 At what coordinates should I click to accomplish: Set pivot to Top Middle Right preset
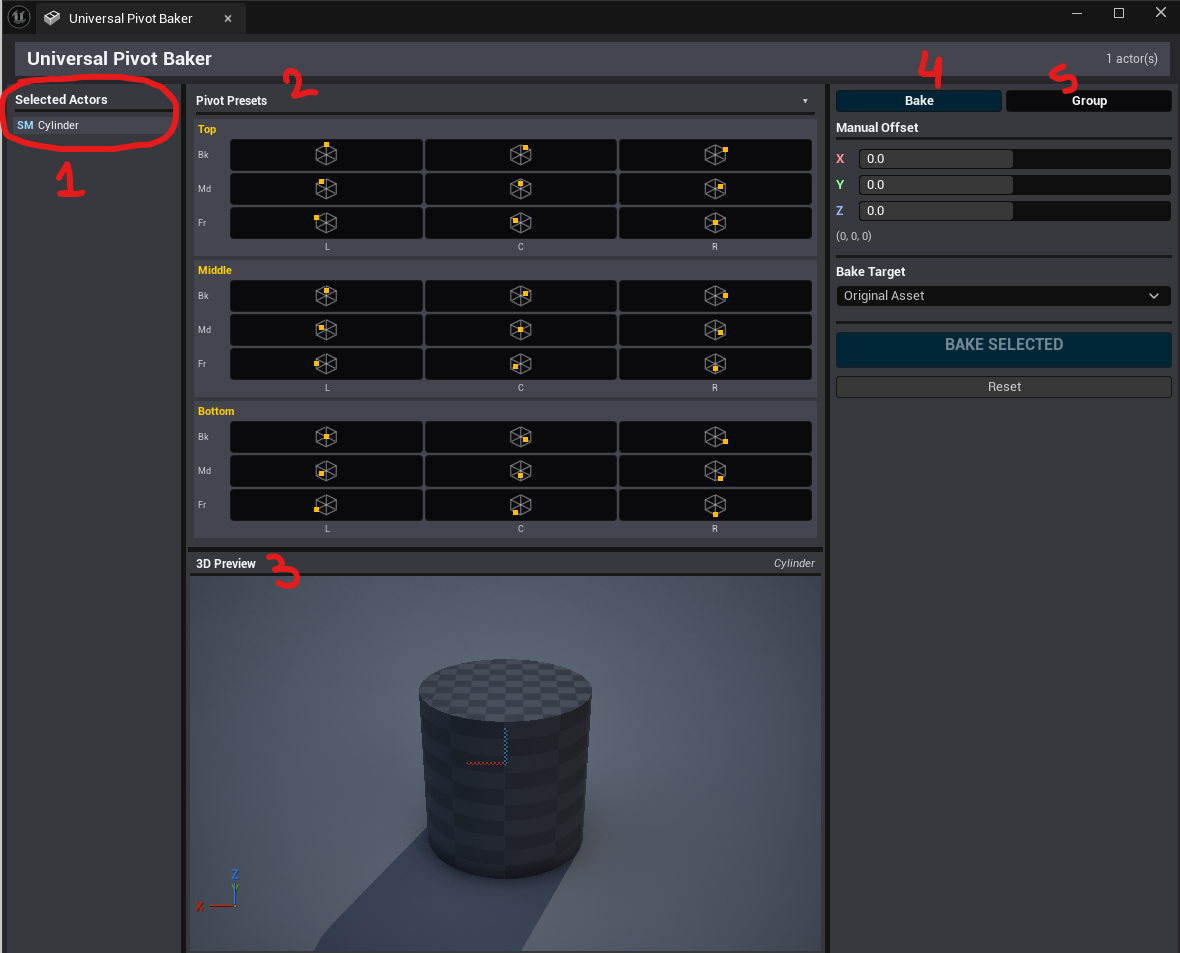point(715,188)
